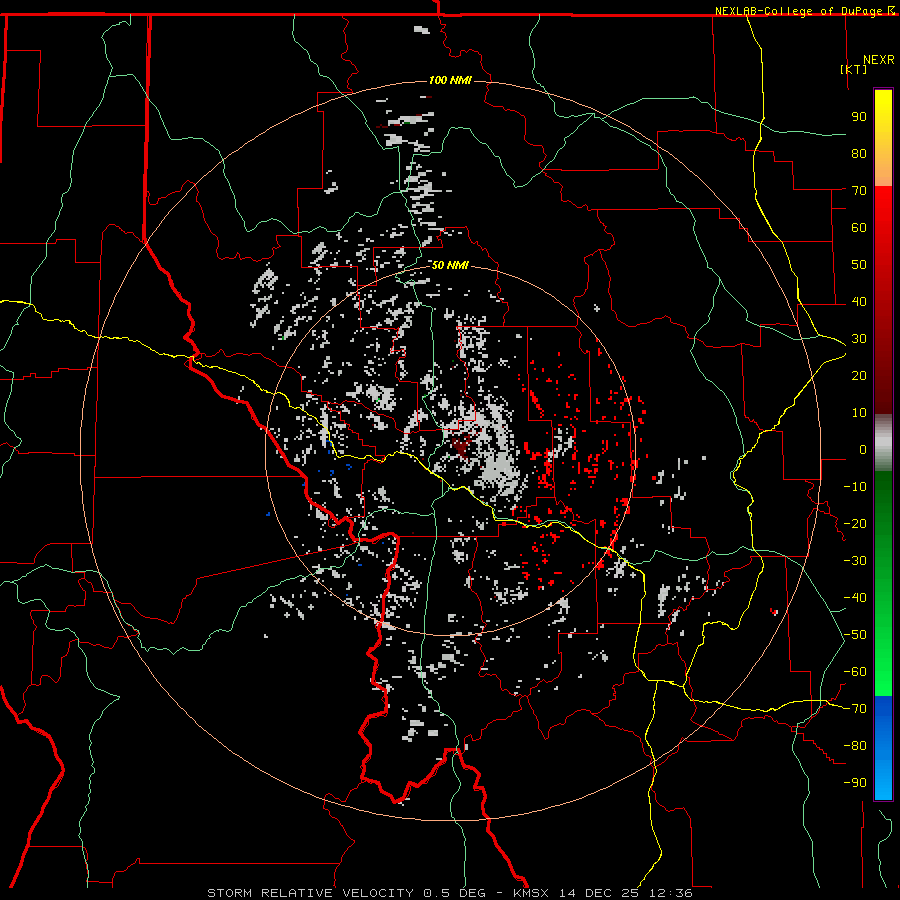Click the 14 DEC 25 date text

599,893
